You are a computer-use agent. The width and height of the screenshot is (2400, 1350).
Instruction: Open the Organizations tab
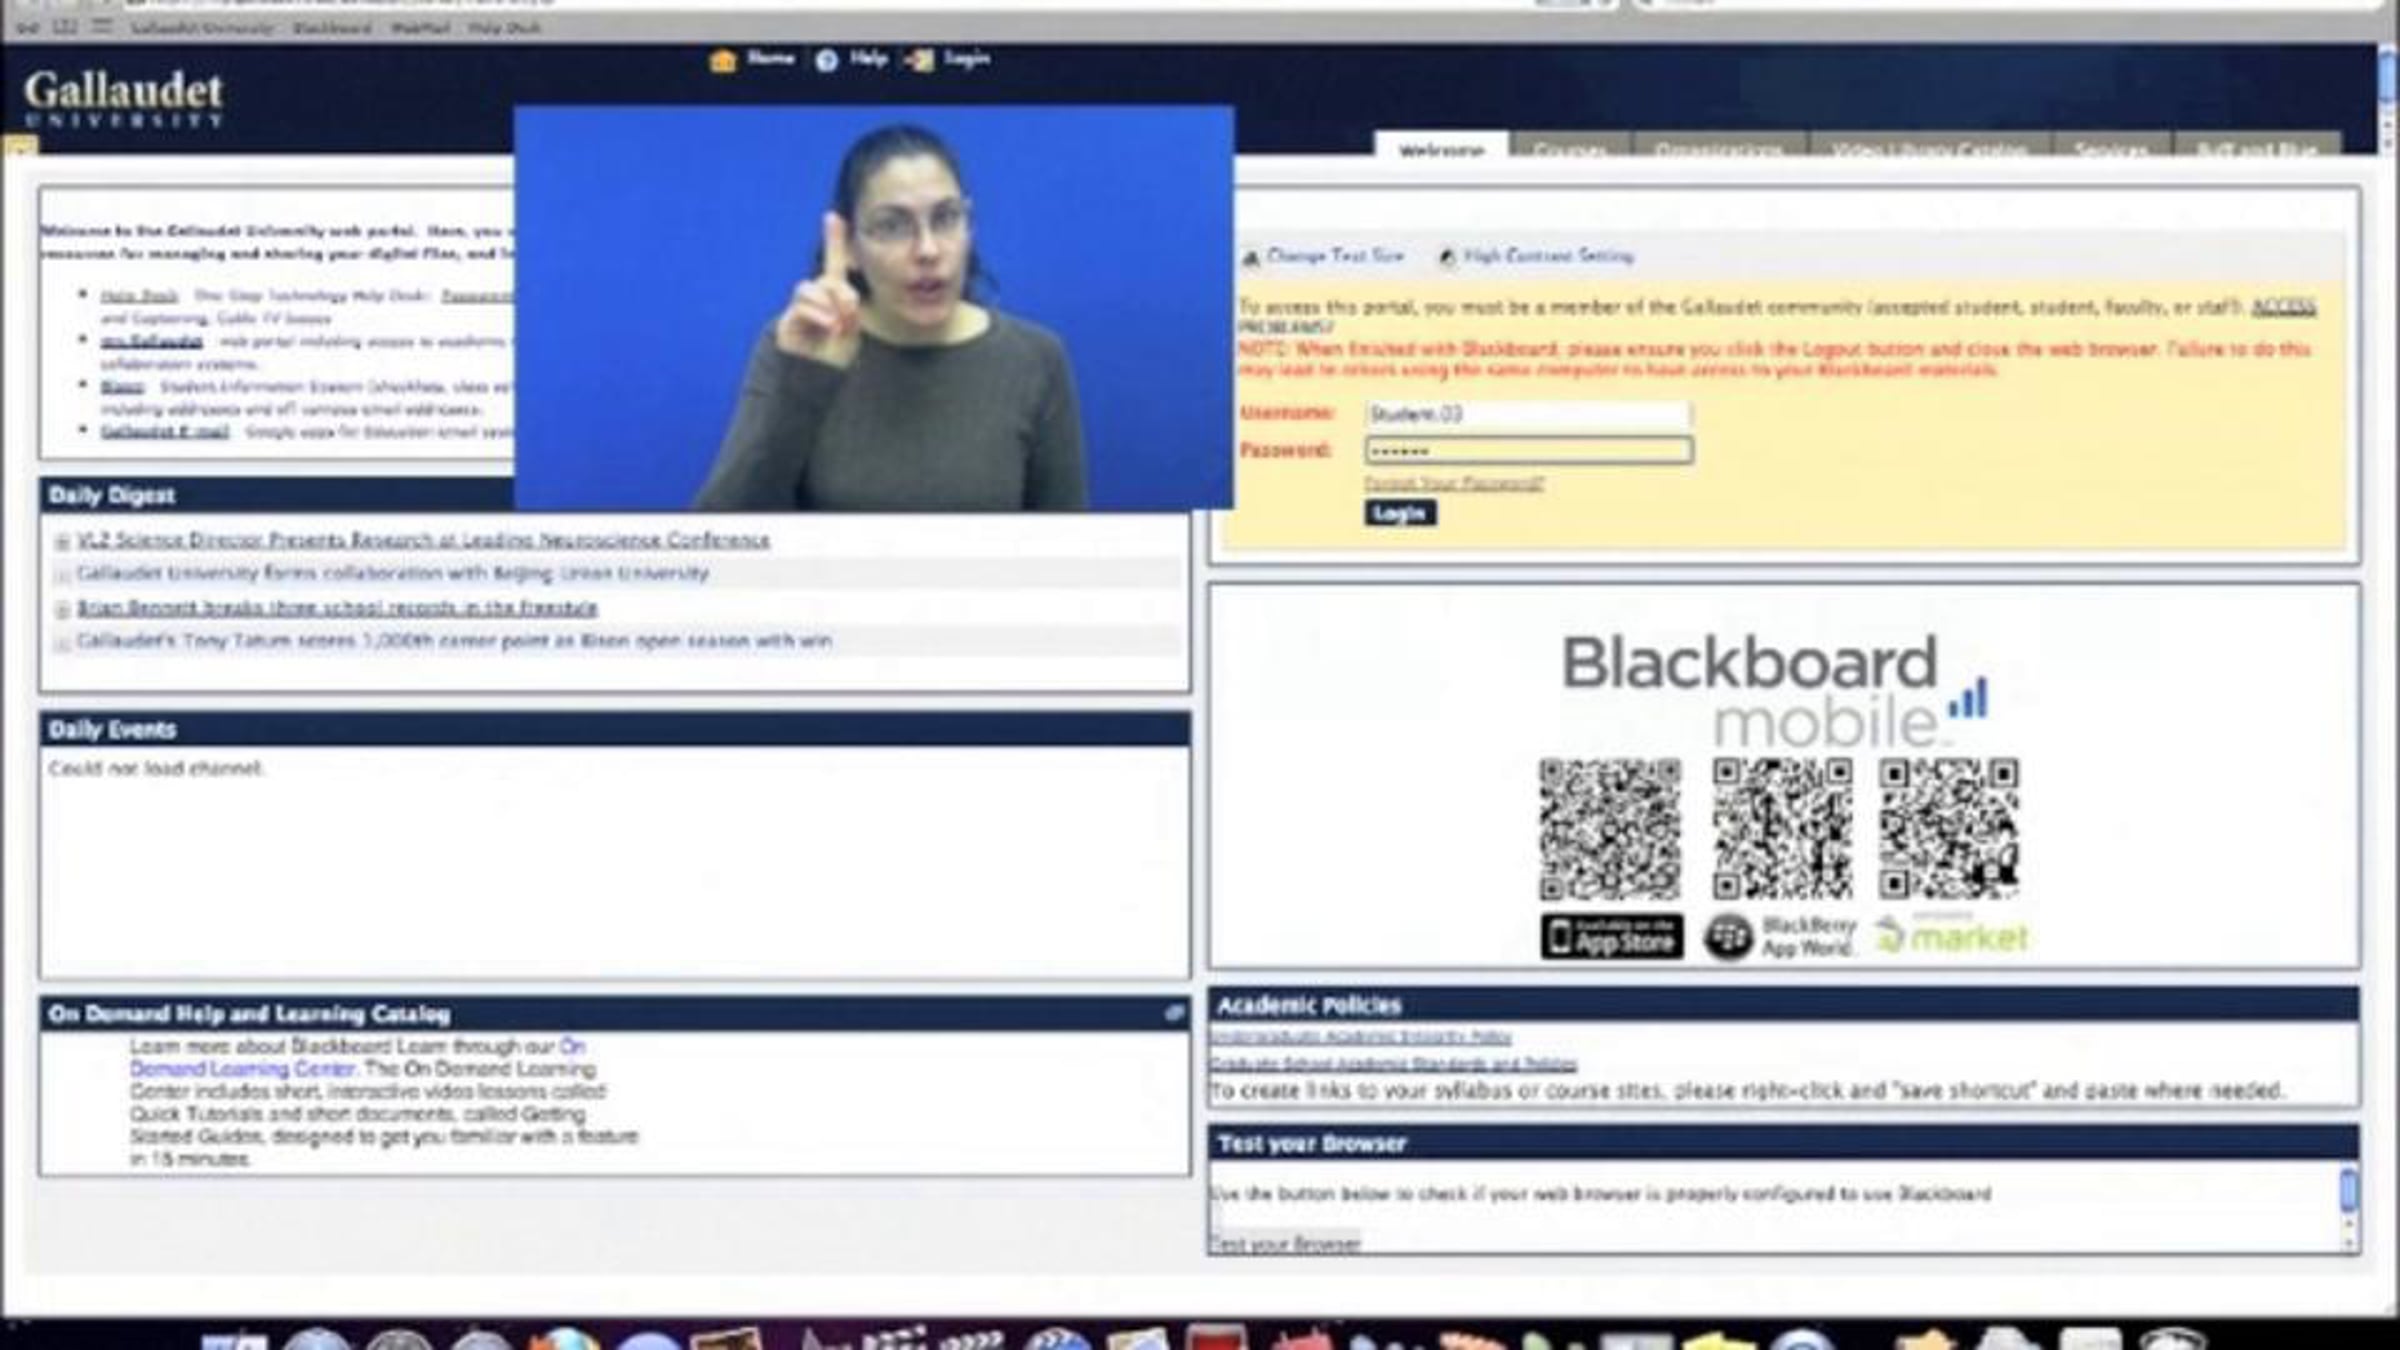(x=1719, y=145)
